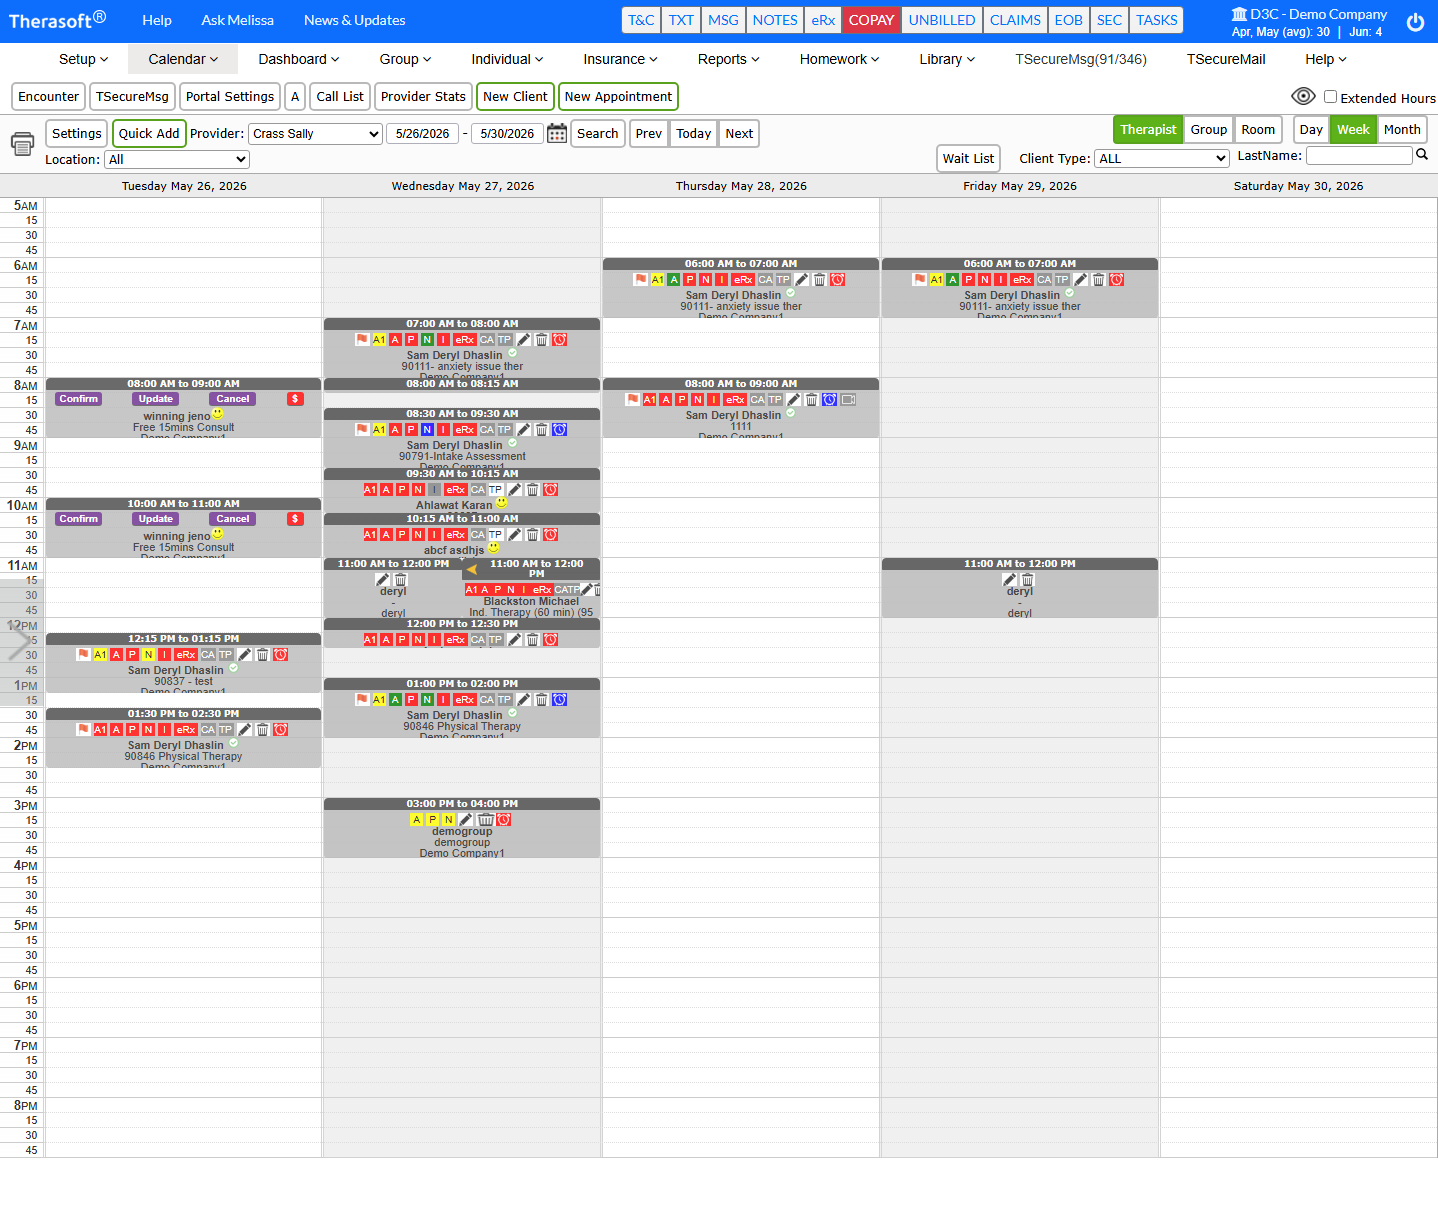1438x1214 pixels.
Task: Open the TASKS tab
Action: point(1157,20)
